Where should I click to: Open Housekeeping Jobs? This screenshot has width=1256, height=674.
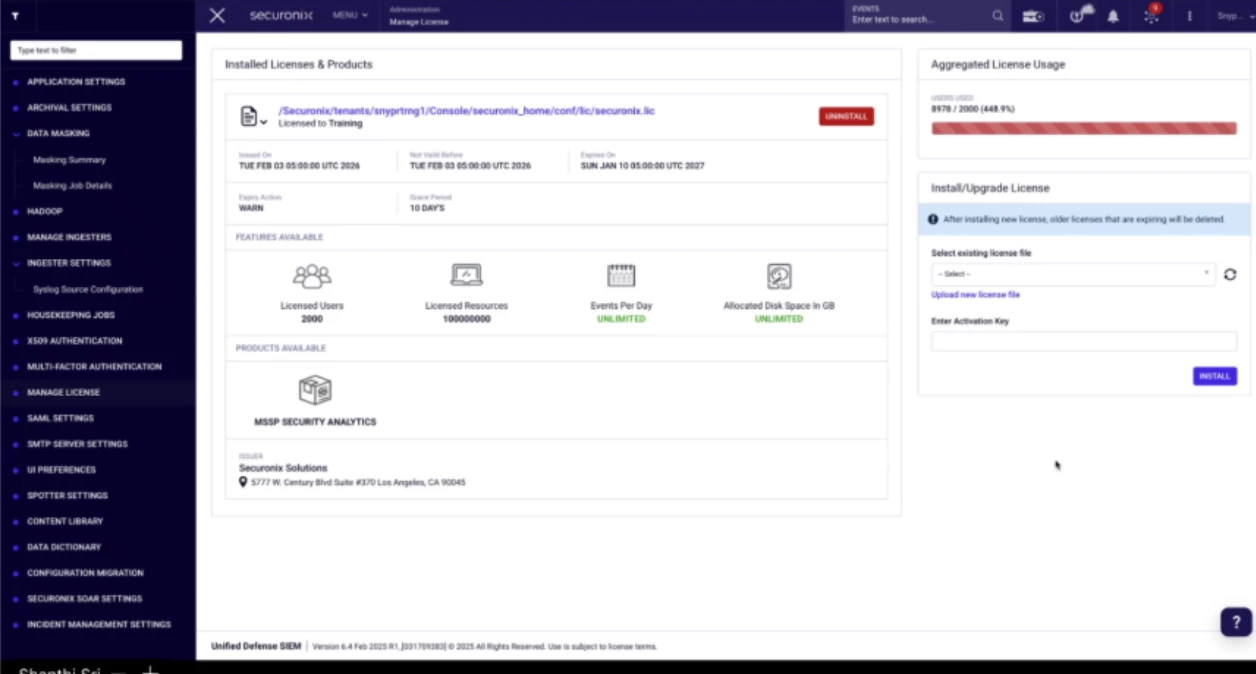coord(71,315)
